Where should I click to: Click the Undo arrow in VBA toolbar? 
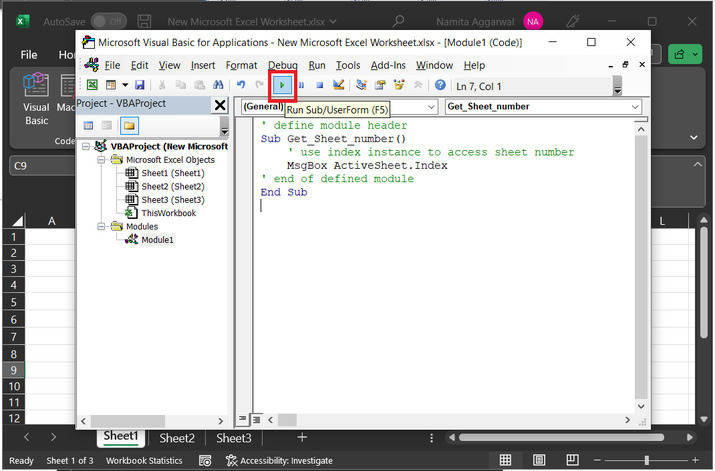coord(241,86)
